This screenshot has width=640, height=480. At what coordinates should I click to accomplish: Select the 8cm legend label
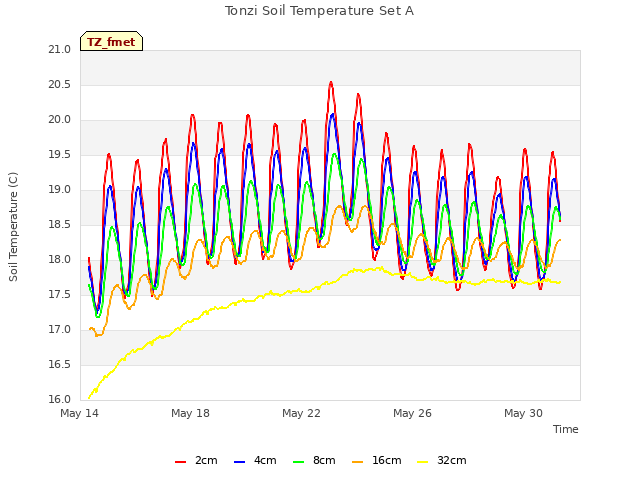[324, 460]
